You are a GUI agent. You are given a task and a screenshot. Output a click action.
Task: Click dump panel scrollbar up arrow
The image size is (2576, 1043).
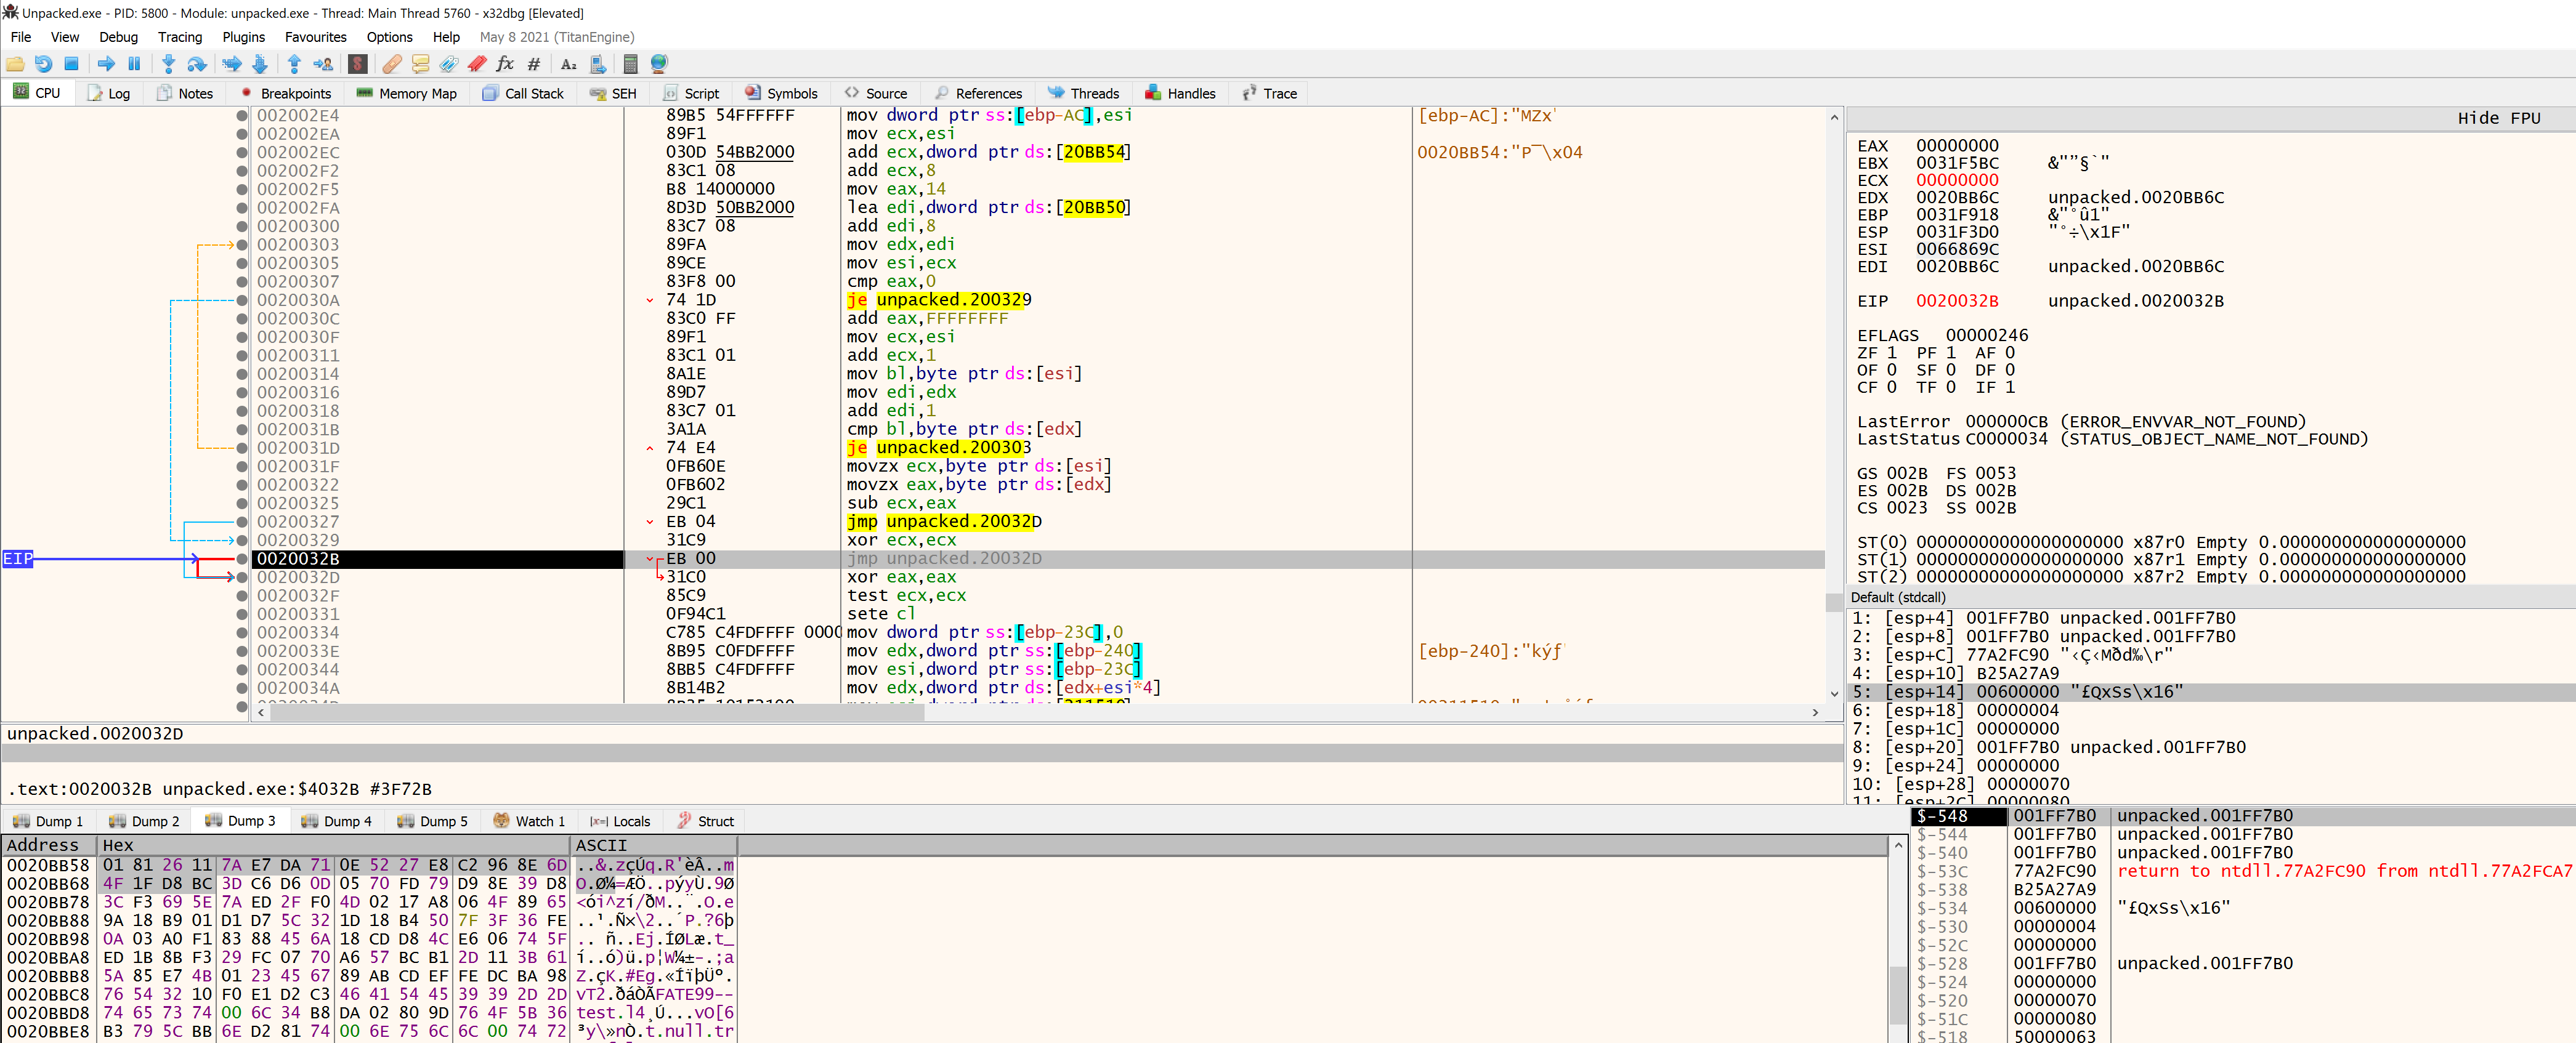pyautogui.click(x=1898, y=846)
